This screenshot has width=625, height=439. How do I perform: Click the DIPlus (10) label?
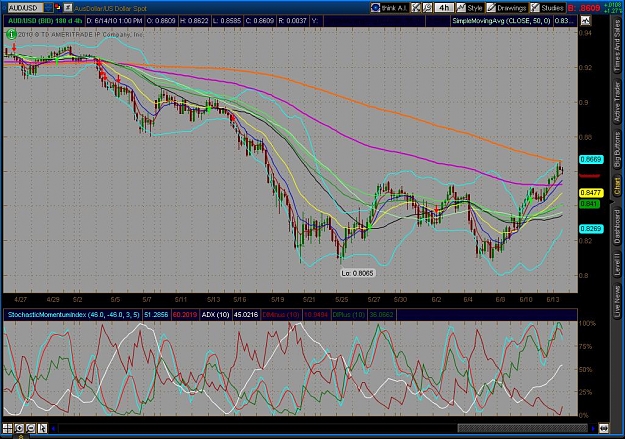[348, 315]
